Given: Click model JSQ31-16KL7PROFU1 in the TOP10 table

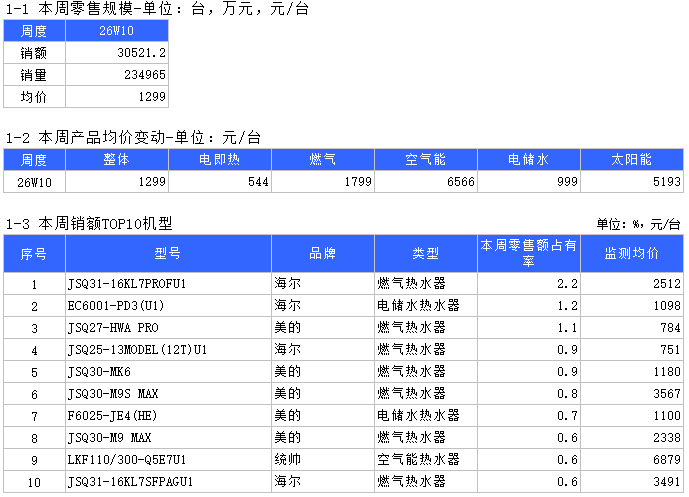Looking at the screenshot, I should point(167,284).
